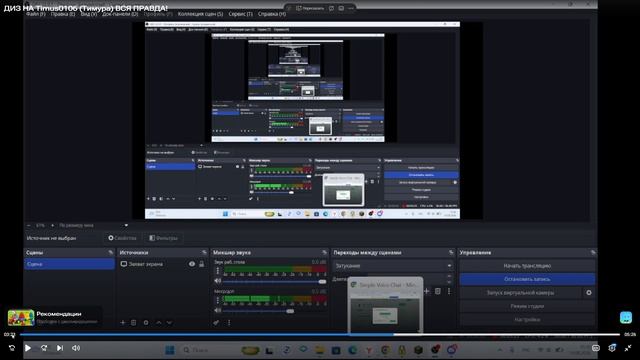Click the replay/loop icon in player controls

[x=11, y=348]
